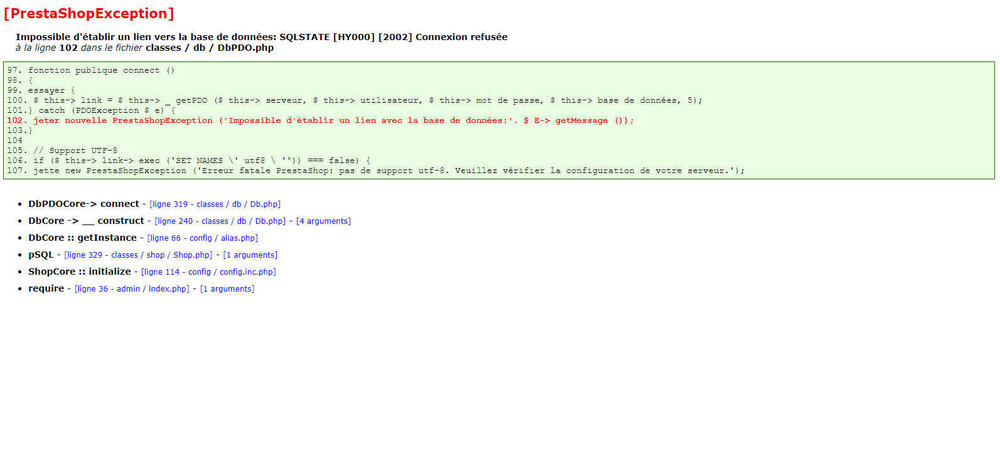Screen dimensions: 1000x464
Task: Click code line 101 catch PDOException
Action: click(x=91, y=110)
